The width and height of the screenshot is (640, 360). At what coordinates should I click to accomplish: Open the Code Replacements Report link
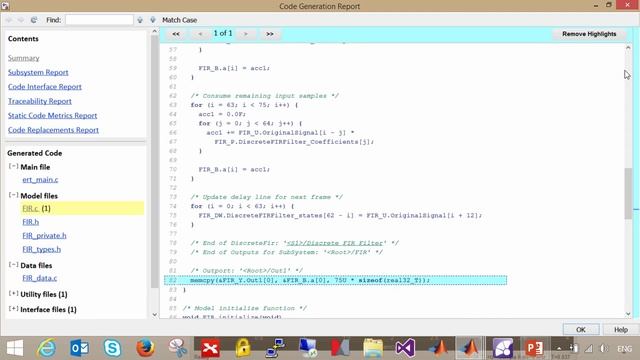point(53,130)
